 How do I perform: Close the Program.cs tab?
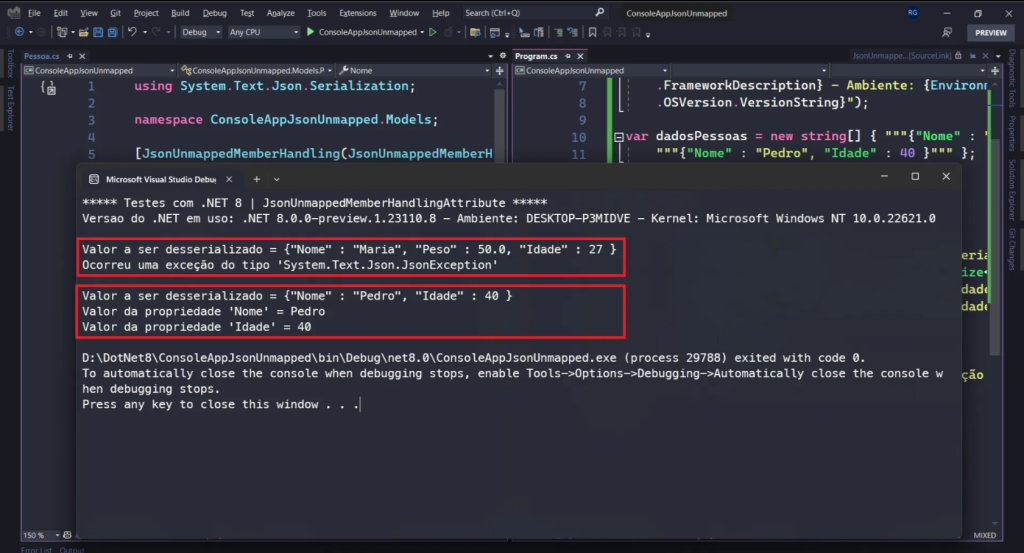click(580, 56)
